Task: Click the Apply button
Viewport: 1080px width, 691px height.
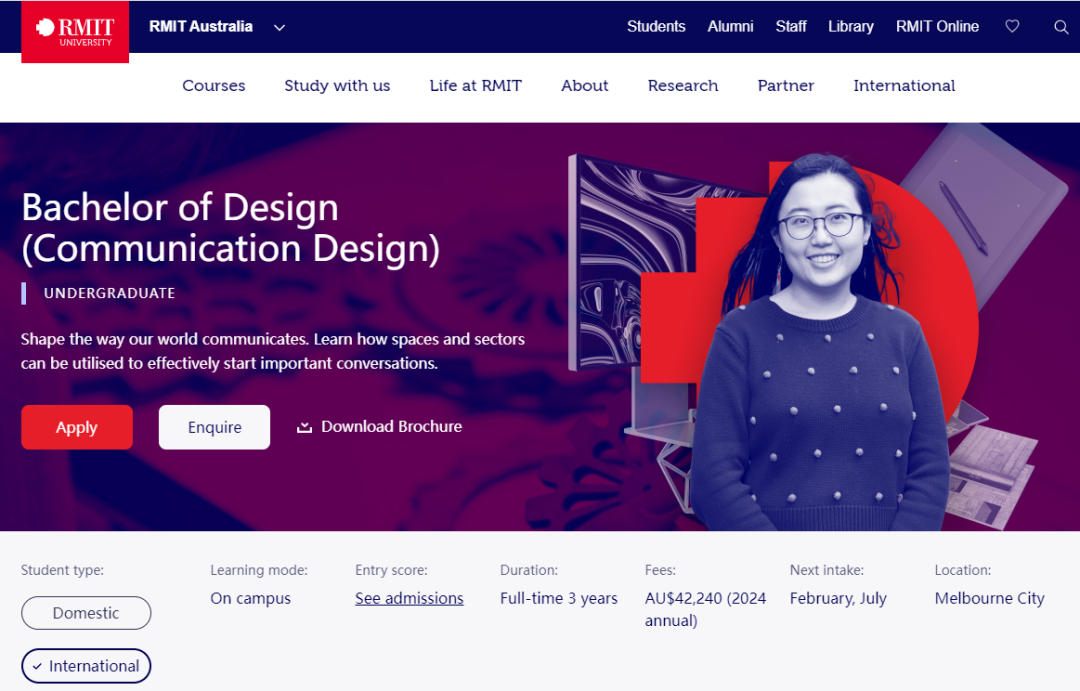Action: point(77,427)
